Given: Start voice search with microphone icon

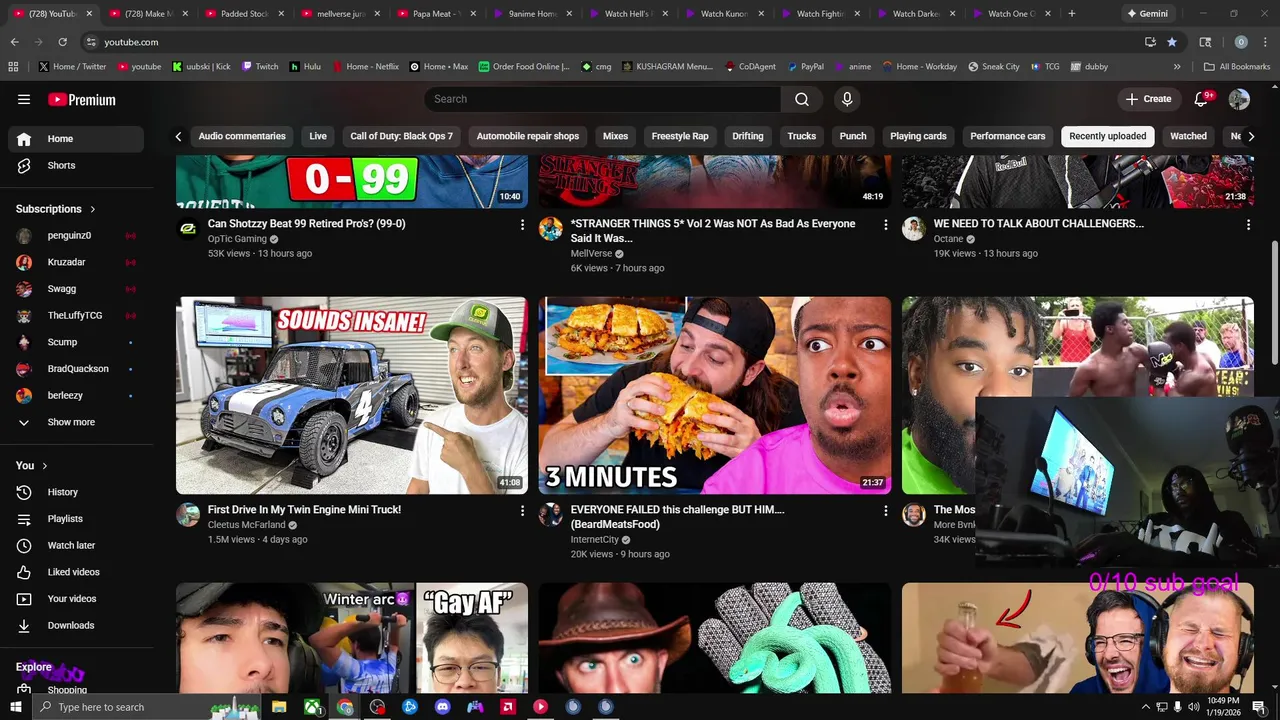Looking at the screenshot, I should click(x=847, y=99).
